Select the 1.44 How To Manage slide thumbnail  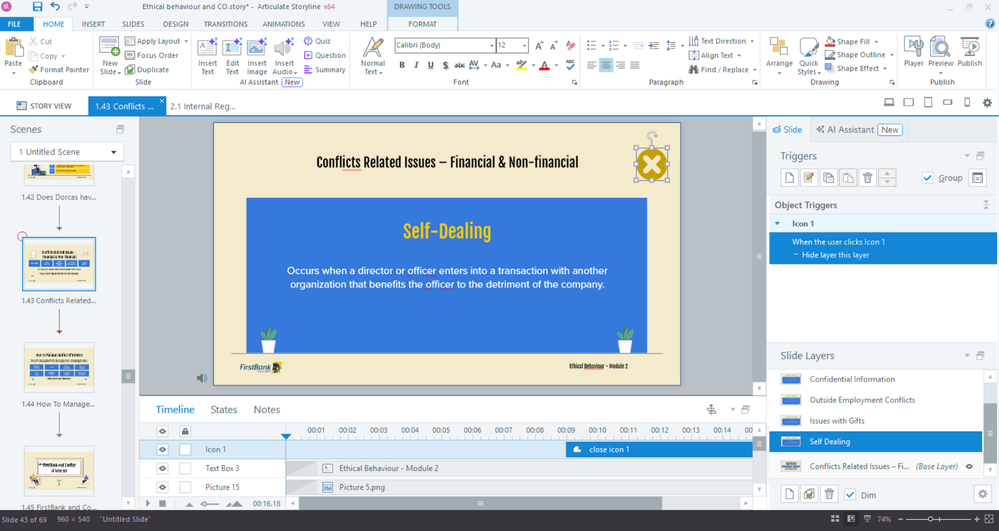(x=59, y=368)
